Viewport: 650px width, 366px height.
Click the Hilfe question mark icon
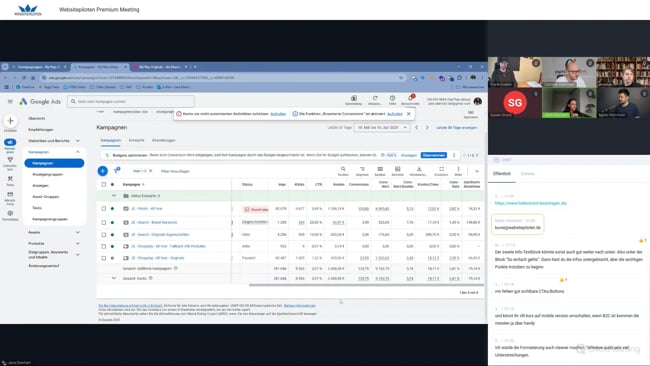(x=392, y=99)
